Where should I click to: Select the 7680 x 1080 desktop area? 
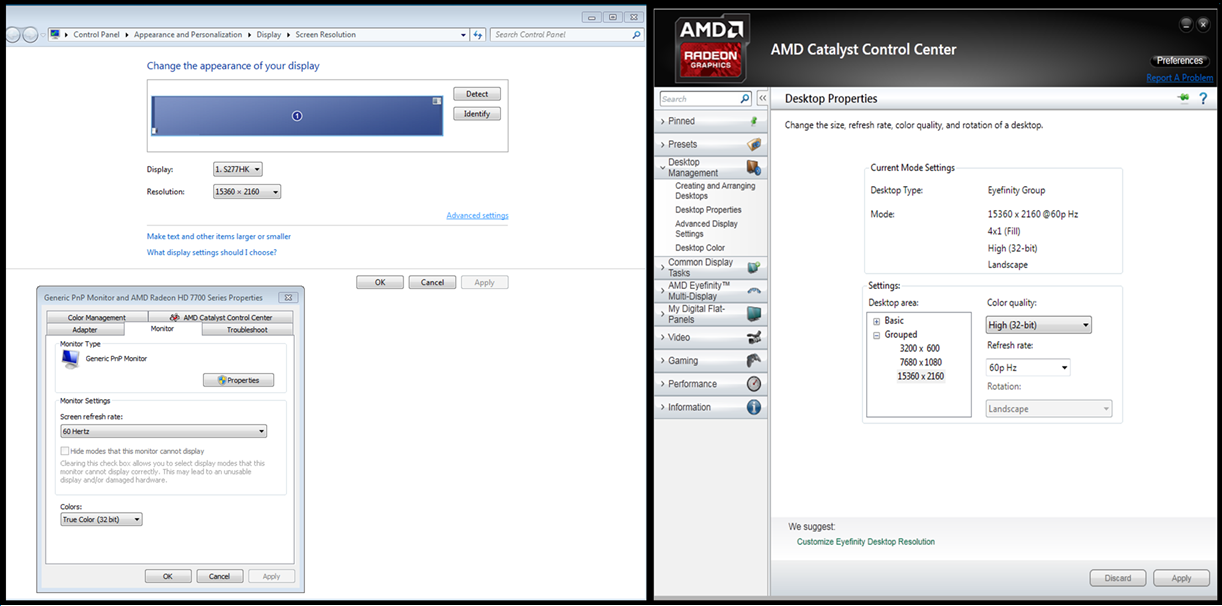921,362
